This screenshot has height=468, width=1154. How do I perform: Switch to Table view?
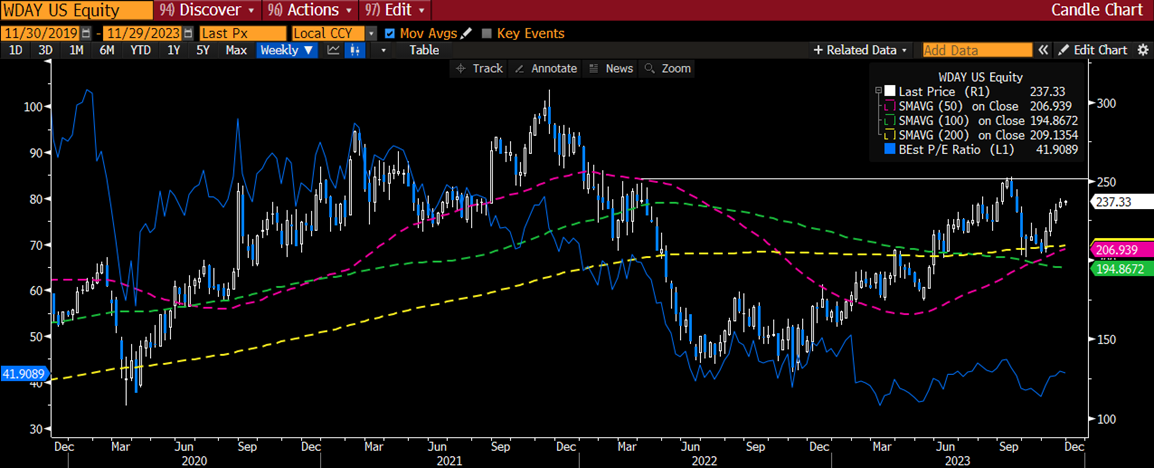click(425, 50)
